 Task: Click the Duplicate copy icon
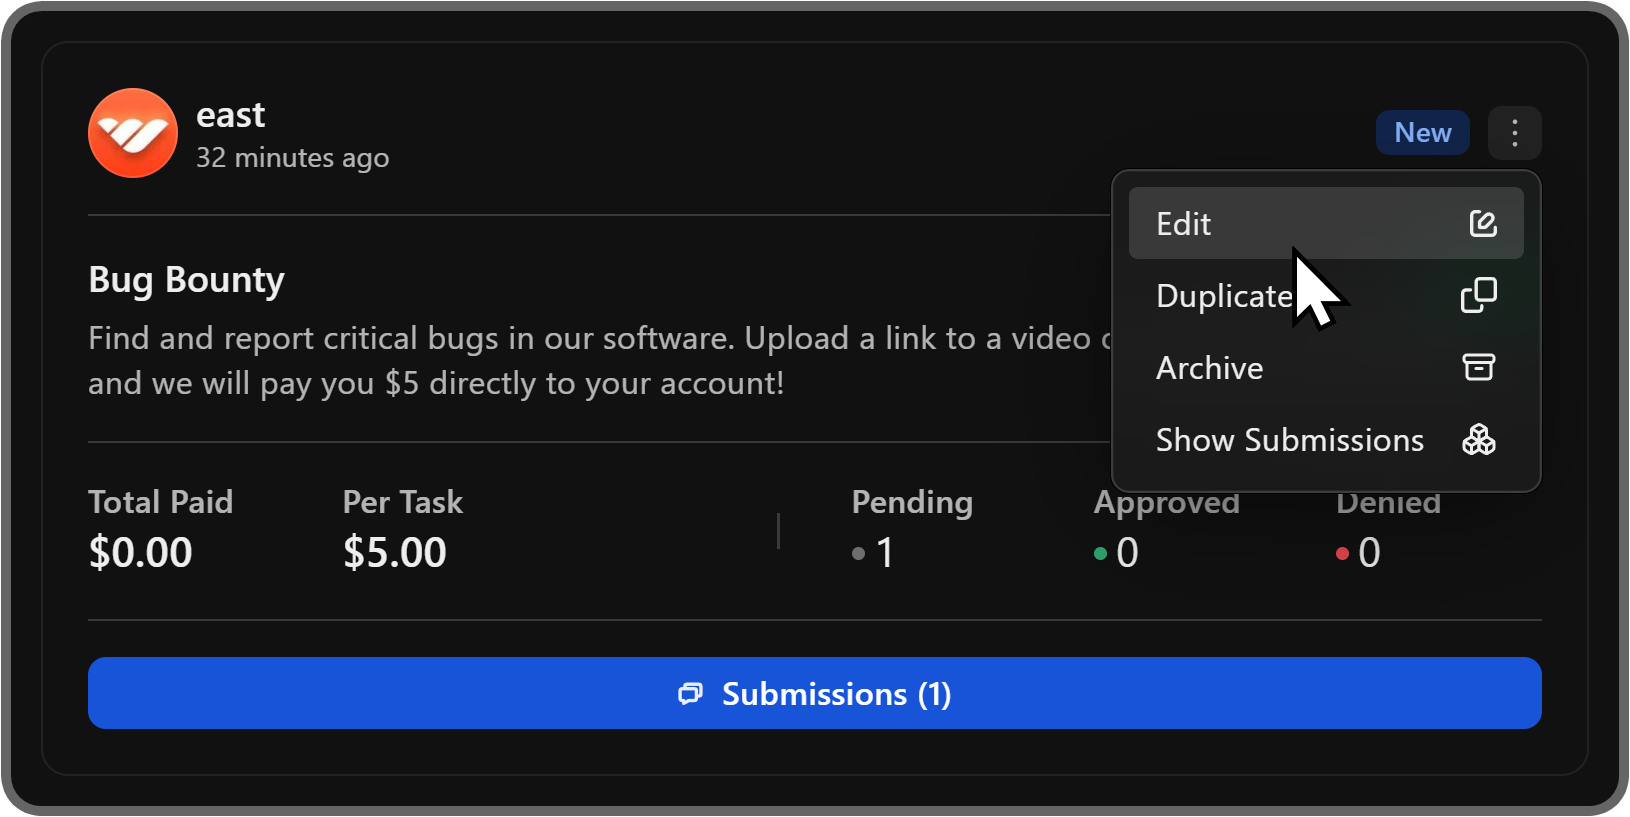click(x=1478, y=296)
